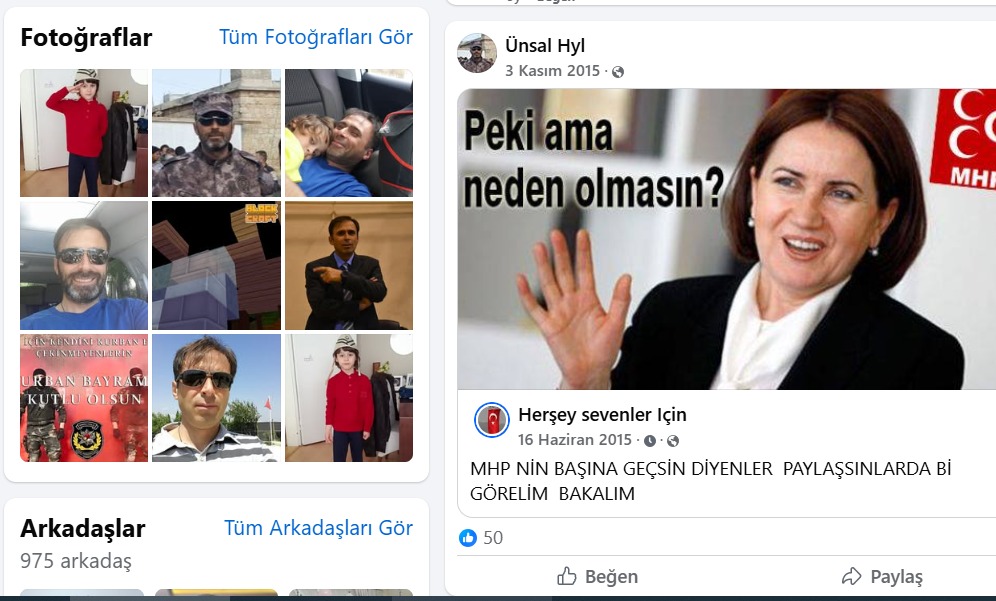This screenshot has width=996, height=601.
Task: Open the camouflage uniform photo thumbnail
Action: tap(216, 132)
